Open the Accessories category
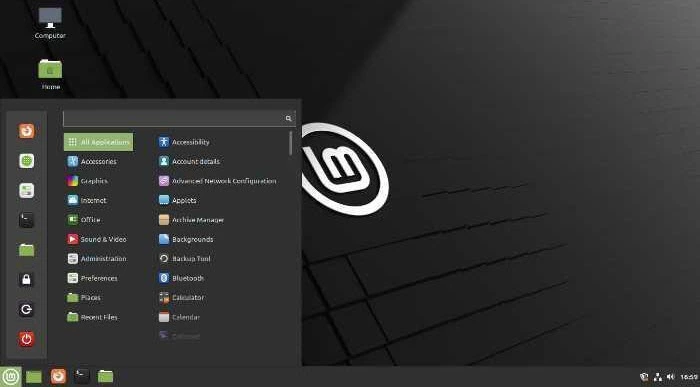 pos(98,161)
